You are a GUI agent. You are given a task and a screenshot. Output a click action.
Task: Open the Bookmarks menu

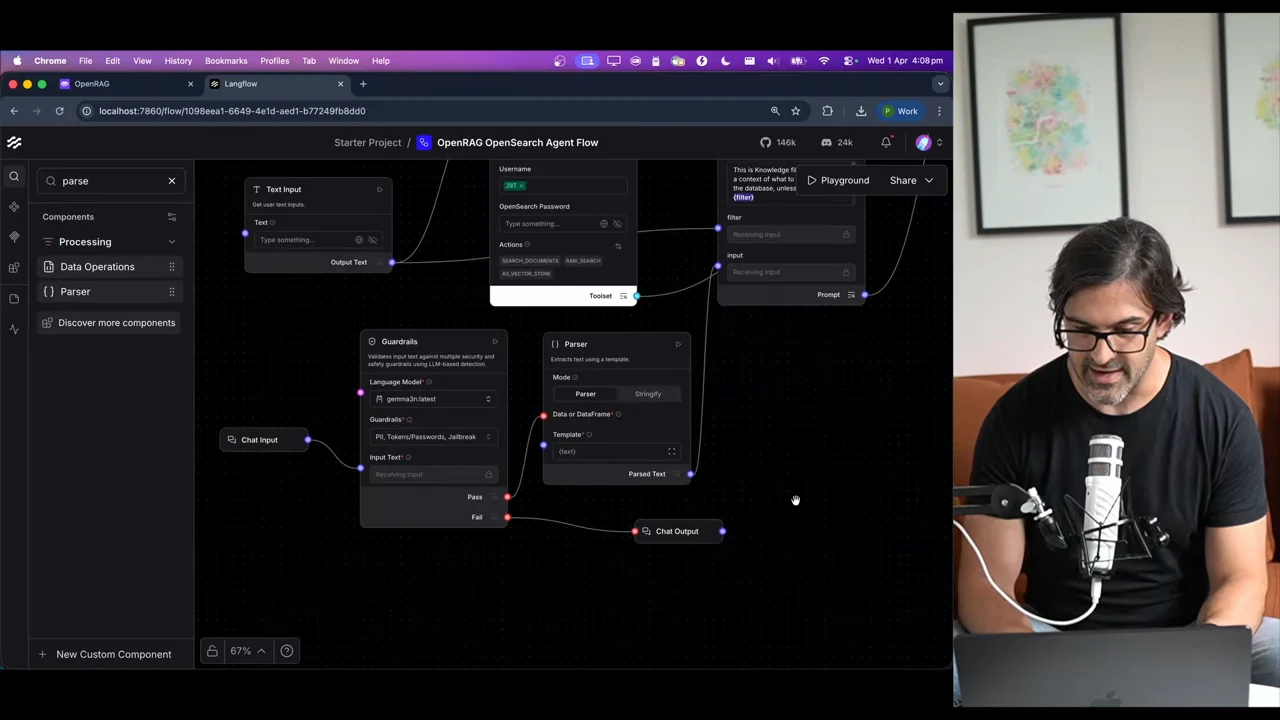(226, 61)
